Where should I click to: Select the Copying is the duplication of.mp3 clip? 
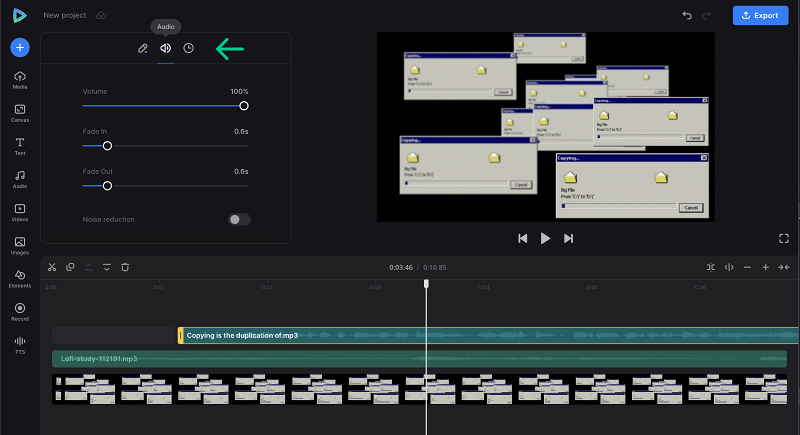point(487,336)
